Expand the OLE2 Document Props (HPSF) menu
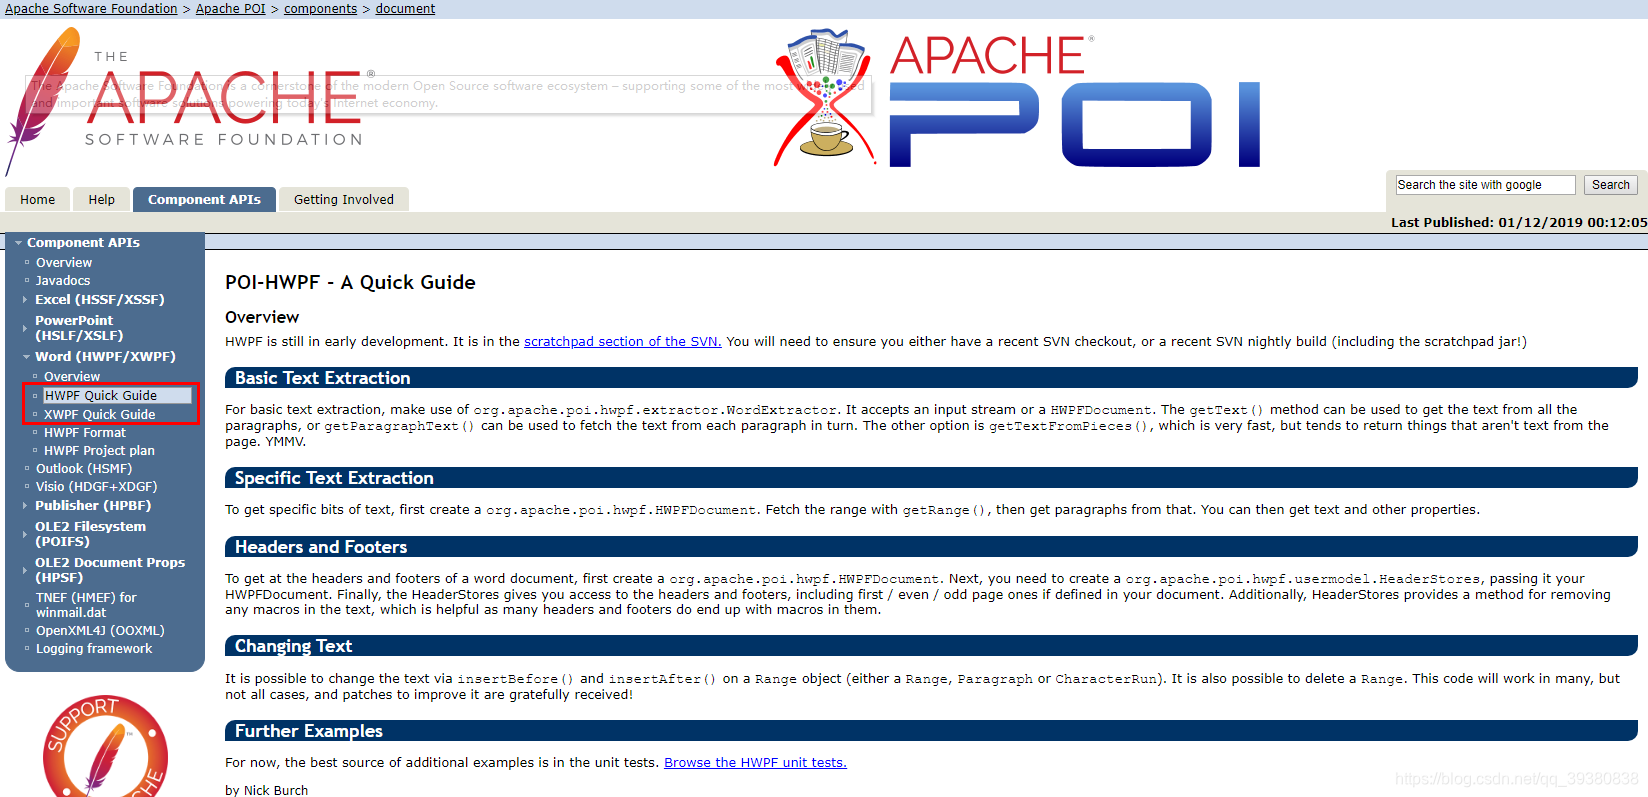The image size is (1648, 797). (x=110, y=570)
